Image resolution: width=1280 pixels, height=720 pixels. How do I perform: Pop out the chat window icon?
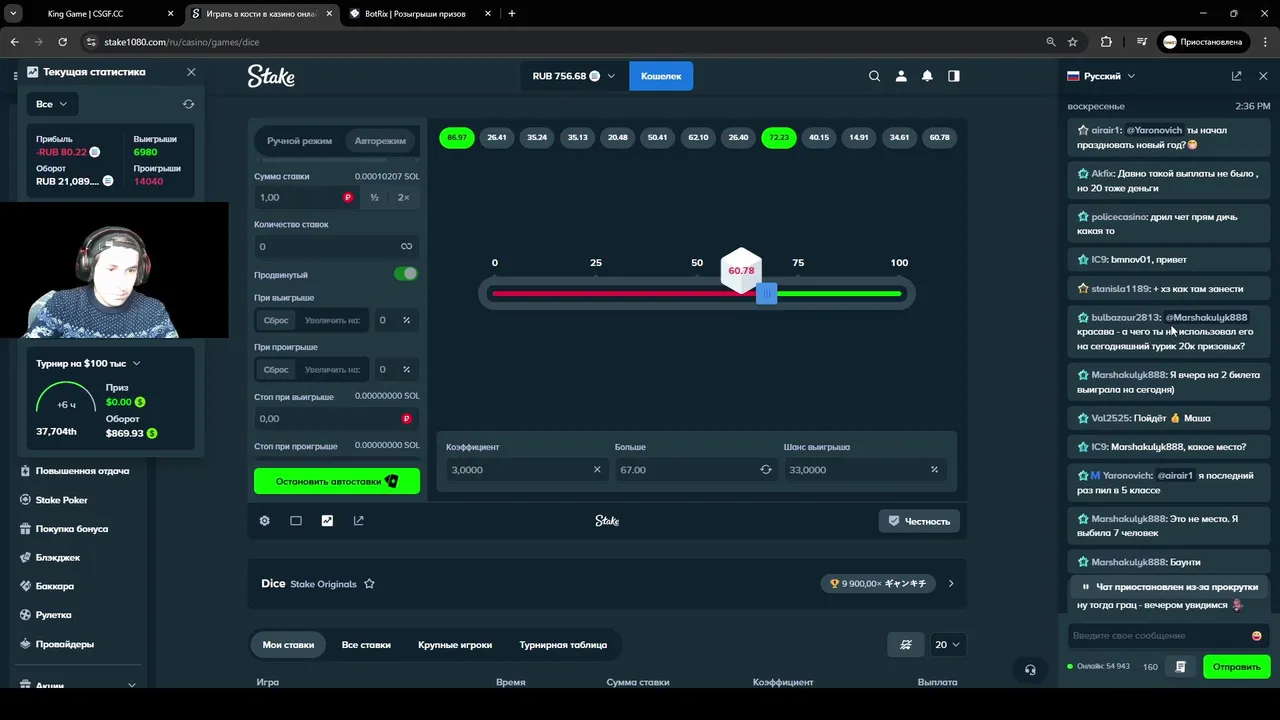point(1237,76)
